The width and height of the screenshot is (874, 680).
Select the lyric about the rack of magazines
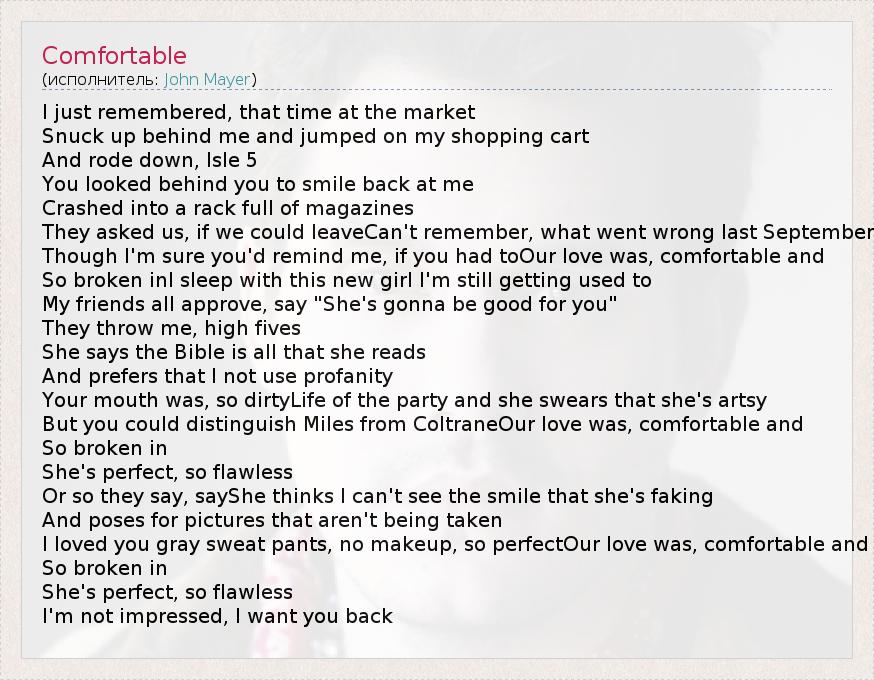point(228,208)
